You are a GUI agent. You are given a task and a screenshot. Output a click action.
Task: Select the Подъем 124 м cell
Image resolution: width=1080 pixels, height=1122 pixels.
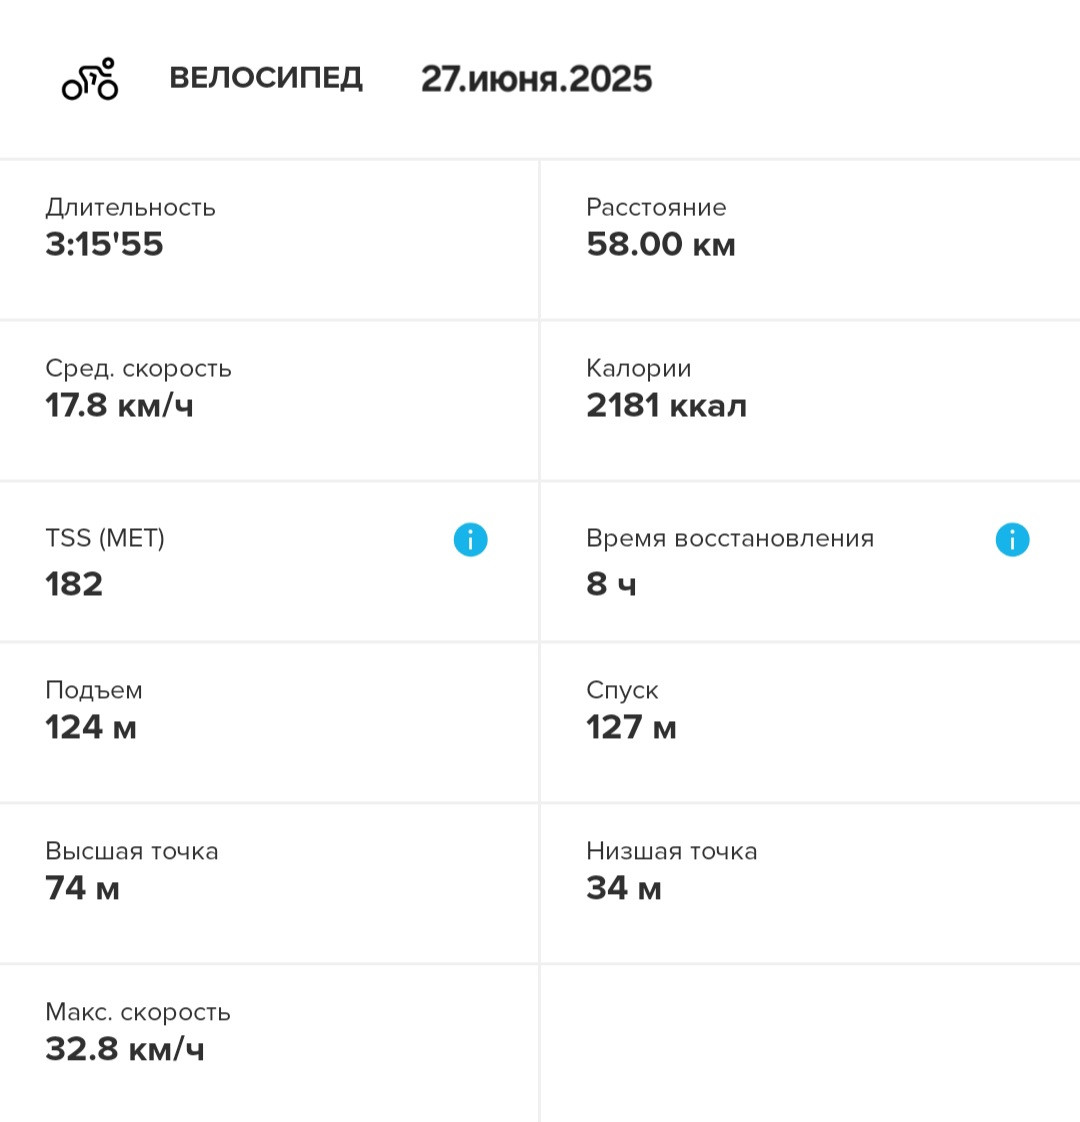[269, 723]
